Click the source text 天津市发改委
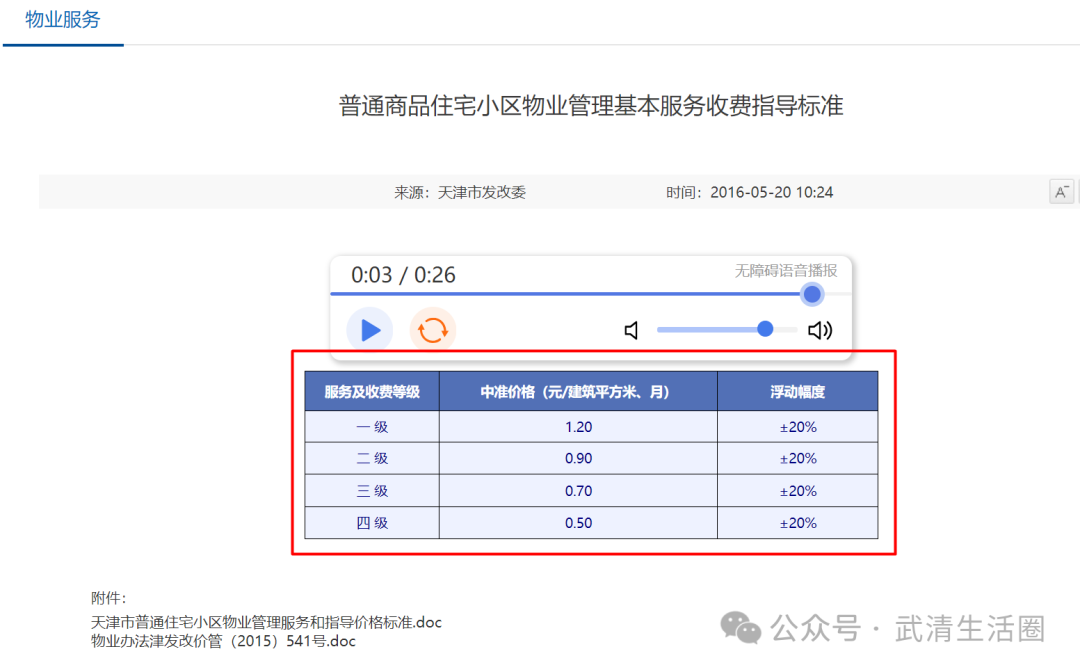Viewport: 1080px width, 672px height. point(481,192)
